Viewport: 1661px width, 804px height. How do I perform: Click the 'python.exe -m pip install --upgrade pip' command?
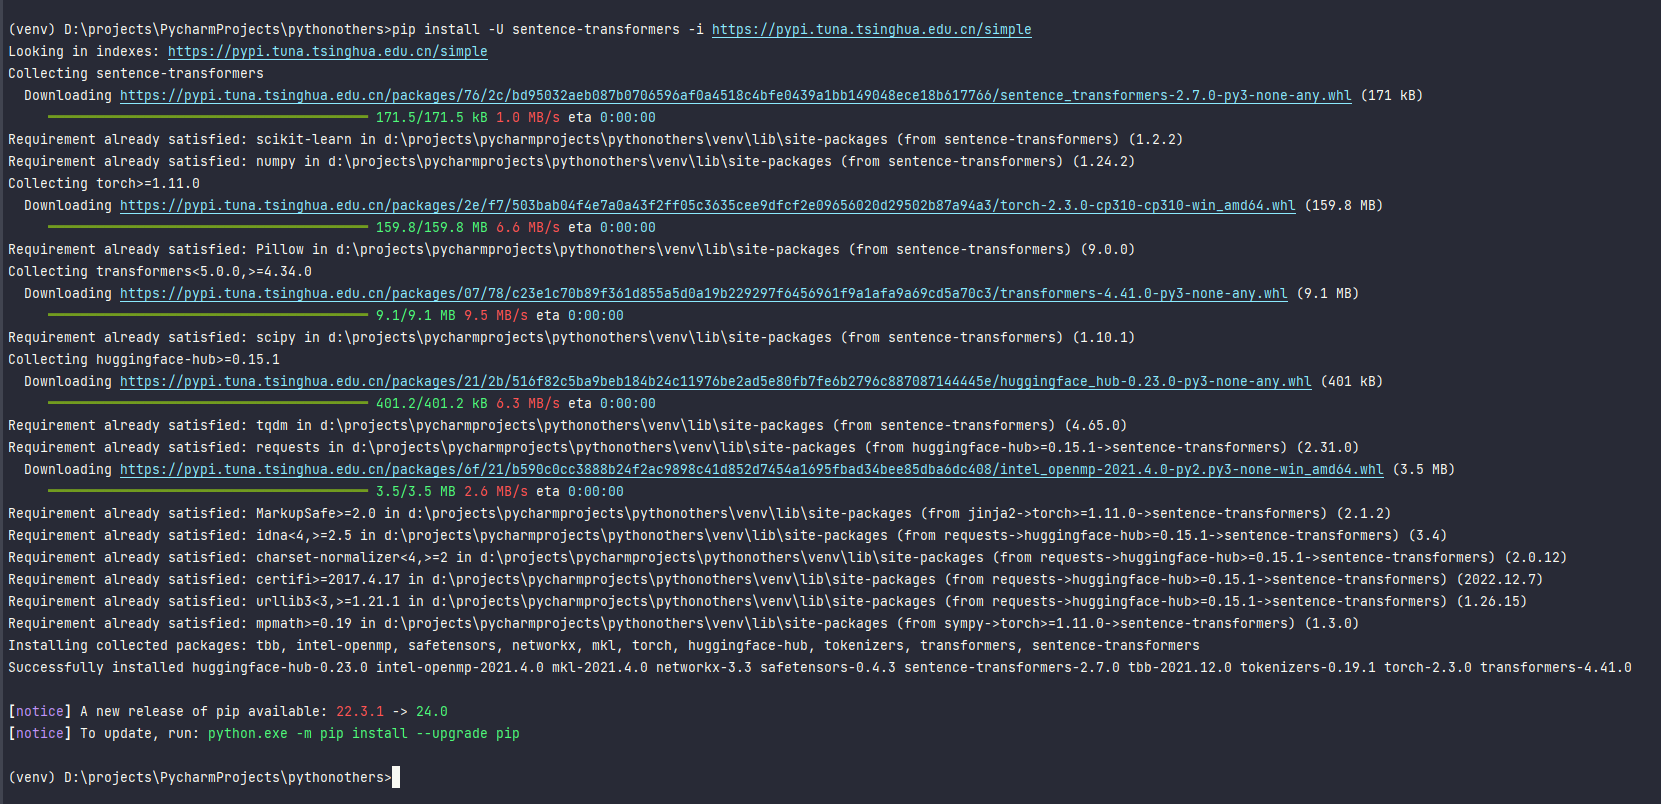click(x=363, y=734)
